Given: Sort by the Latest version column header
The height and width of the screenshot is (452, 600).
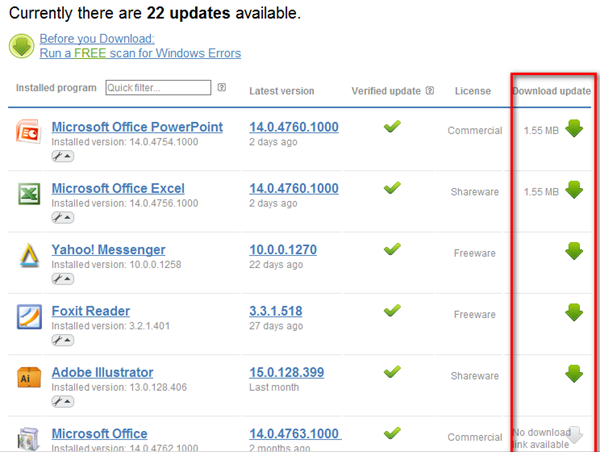Looking at the screenshot, I should [x=281, y=91].
